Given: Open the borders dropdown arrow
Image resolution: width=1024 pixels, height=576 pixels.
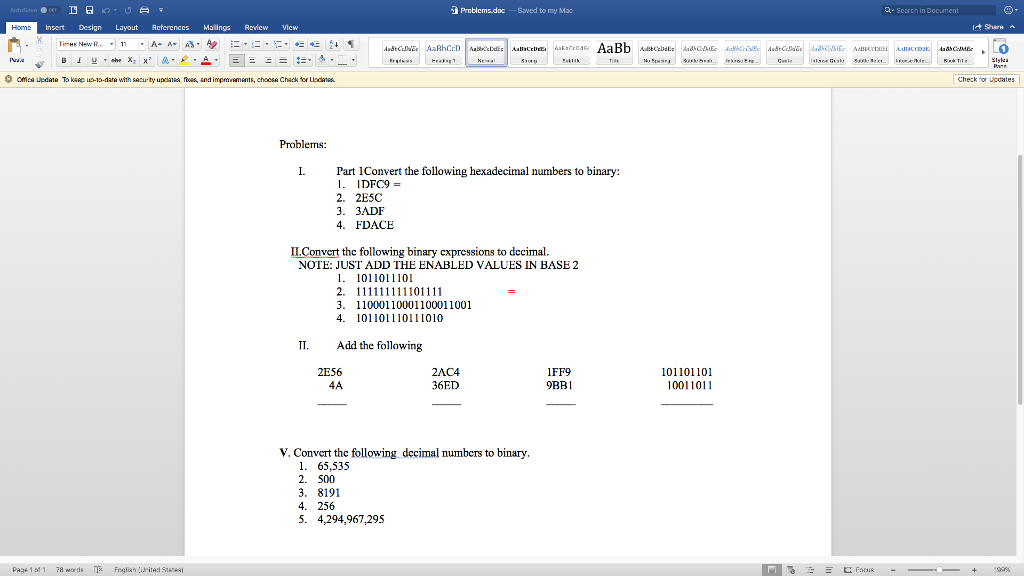Looking at the screenshot, I should 353,60.
